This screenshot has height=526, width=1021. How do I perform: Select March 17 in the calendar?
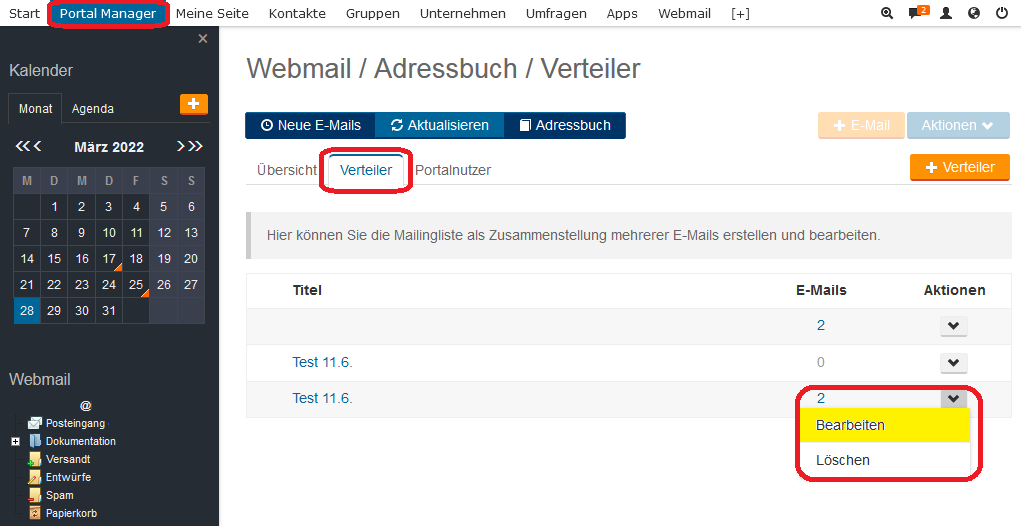109,258
